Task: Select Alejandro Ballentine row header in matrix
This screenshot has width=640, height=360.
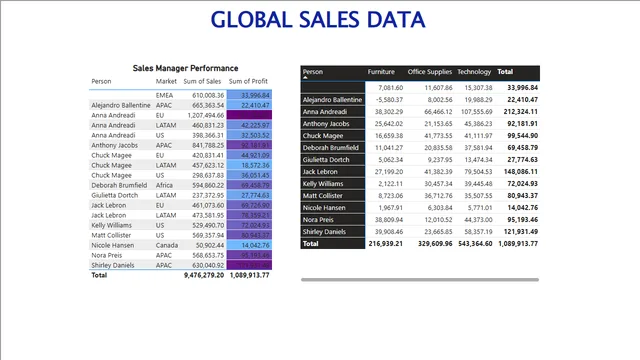Action: coord(332,100)
